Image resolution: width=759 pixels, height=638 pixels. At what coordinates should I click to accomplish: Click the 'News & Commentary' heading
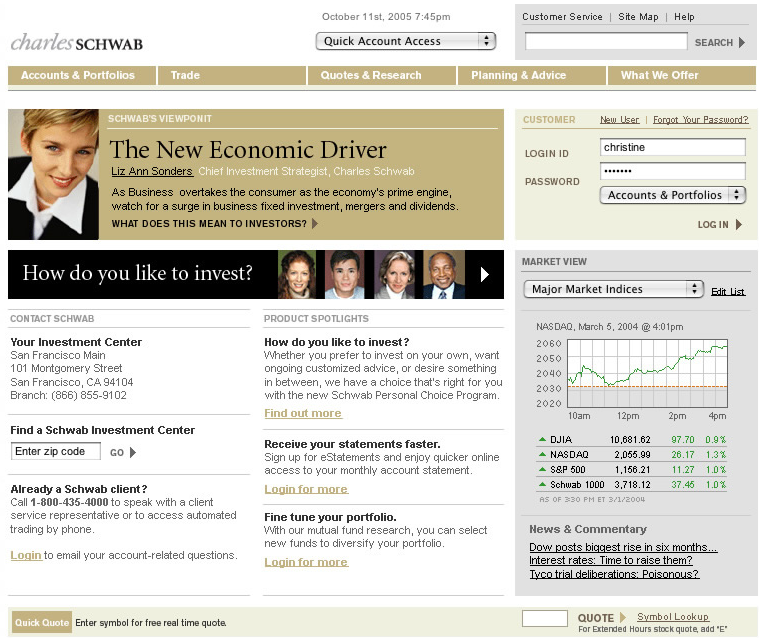tap(588, 529)
